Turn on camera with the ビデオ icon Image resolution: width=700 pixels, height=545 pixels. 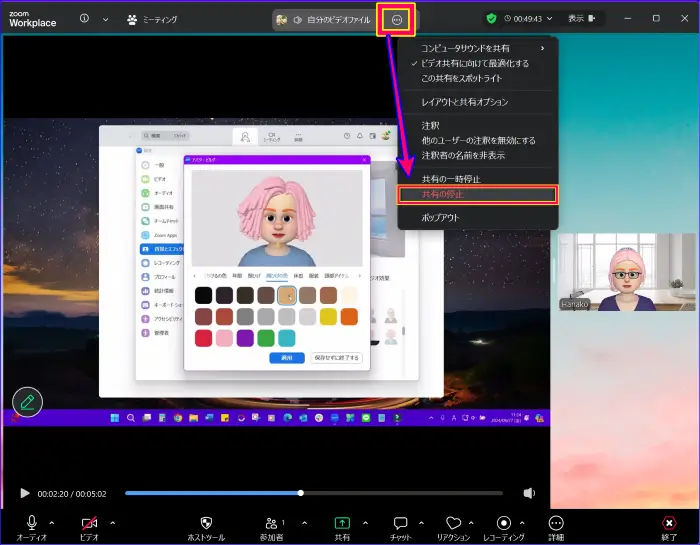pyautogui.click(x=90, y=523)
